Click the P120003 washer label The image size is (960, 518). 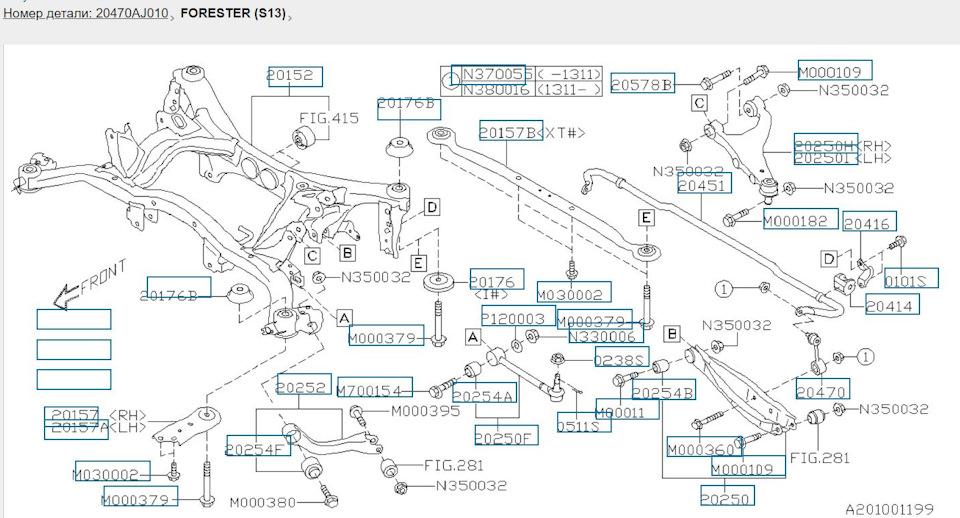tap(518, 316)
